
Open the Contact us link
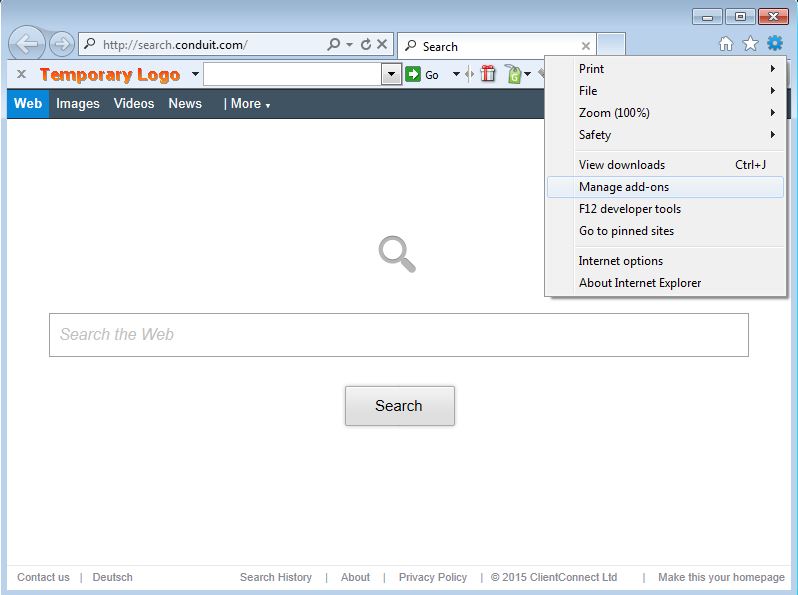tap(43, 577)
